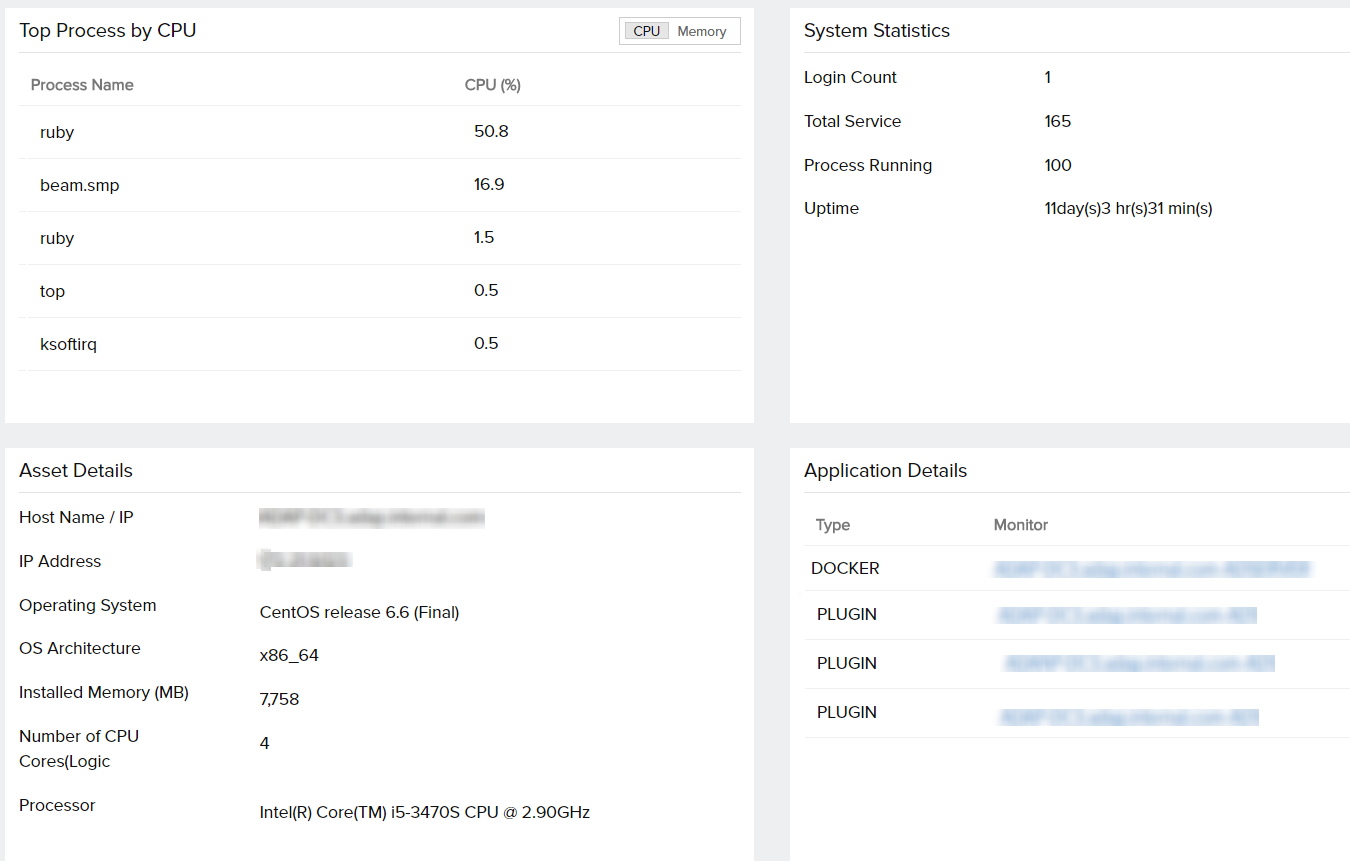Click the ksoftirq process name

68,343
